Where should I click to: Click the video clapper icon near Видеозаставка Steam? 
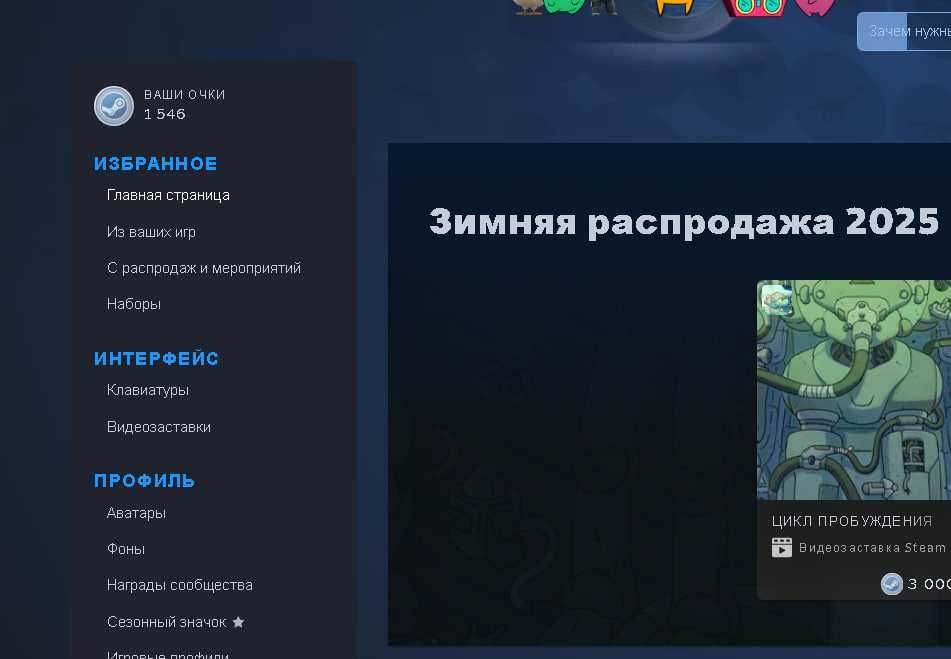[x=782, y=547]
